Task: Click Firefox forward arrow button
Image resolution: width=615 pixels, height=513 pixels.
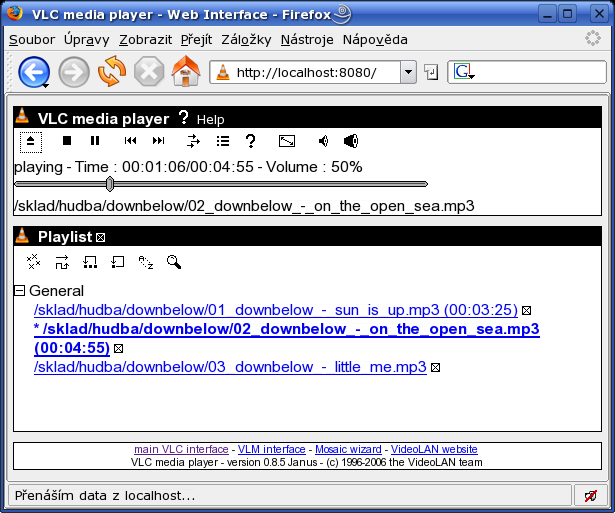Action: click(74, 72)
